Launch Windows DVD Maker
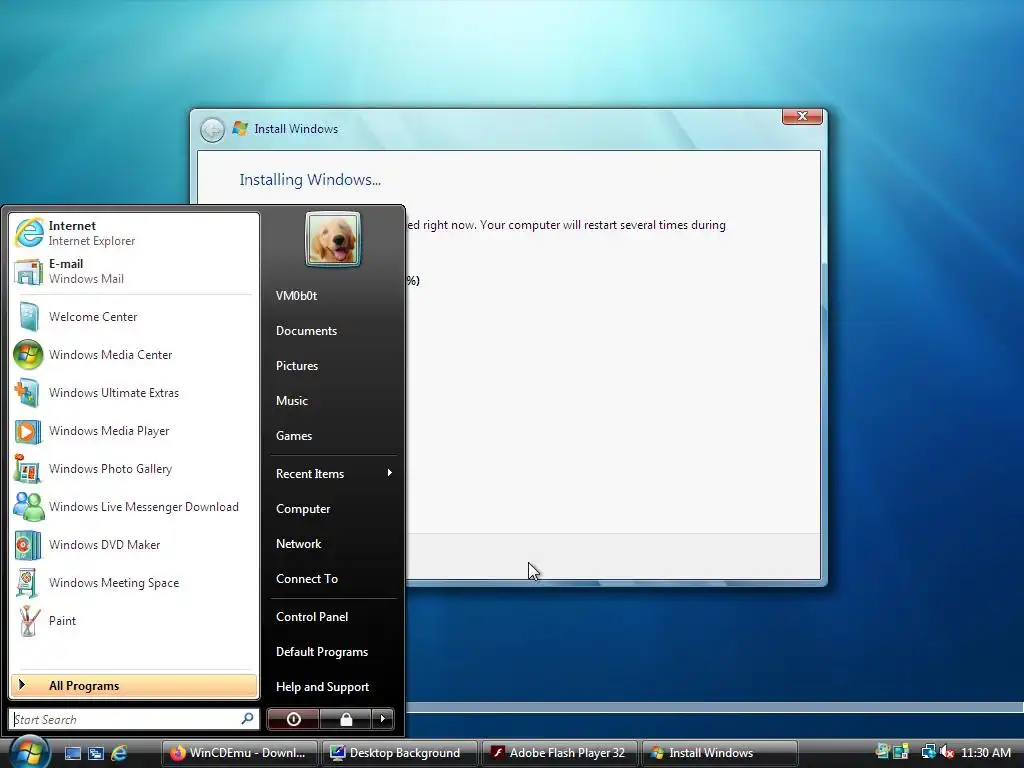This screenshot has height=768, width=1024. (x=134, y=545)
